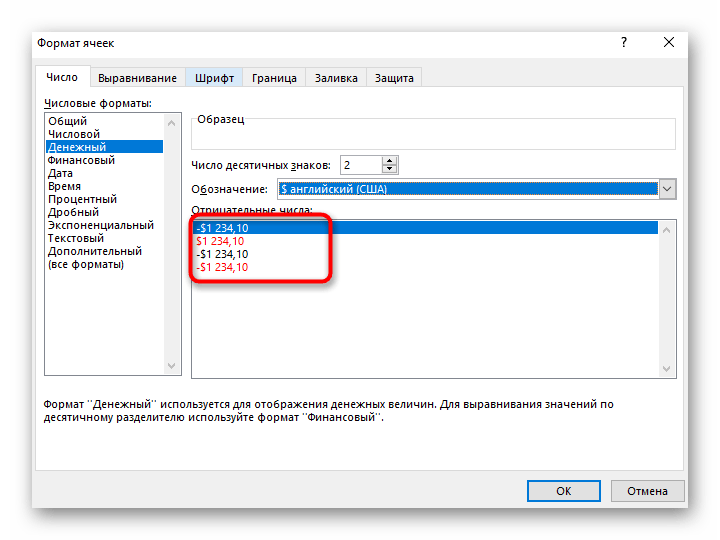Select the Процентный format
The width and height of the screenshot is (720, 540).
104,199
